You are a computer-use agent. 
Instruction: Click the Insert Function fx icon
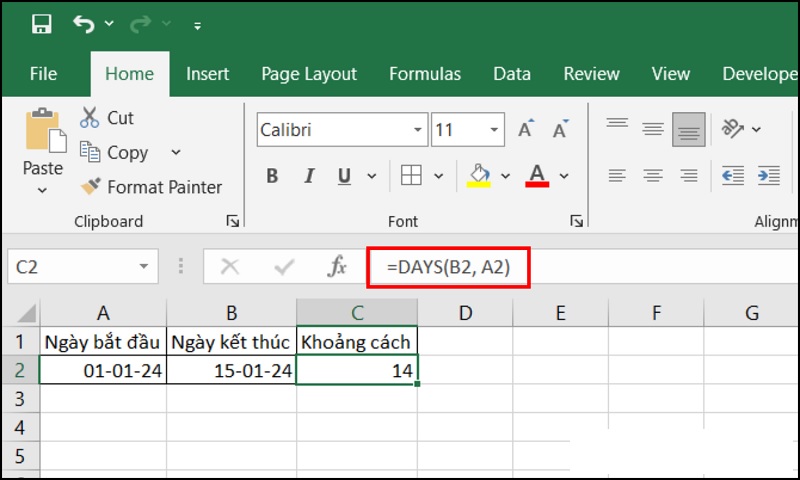[x=337, y=267]
